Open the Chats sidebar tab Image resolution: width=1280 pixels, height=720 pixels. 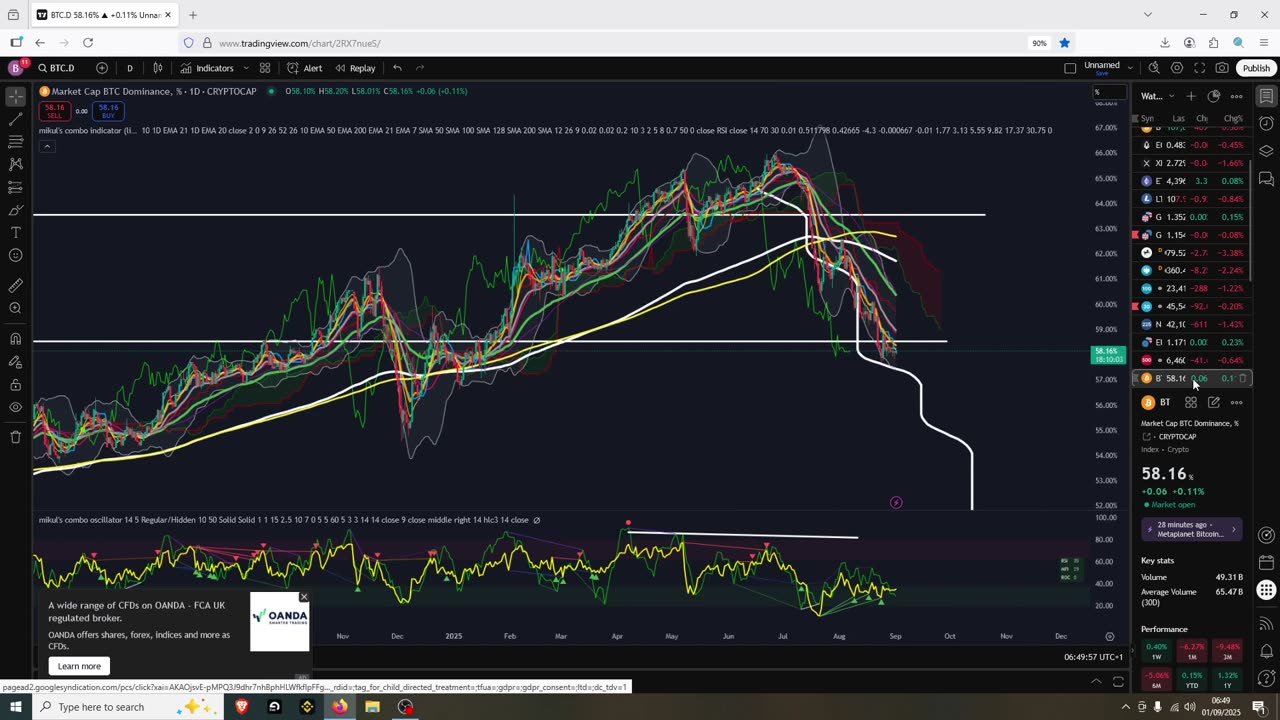[x=1266, y=179]
